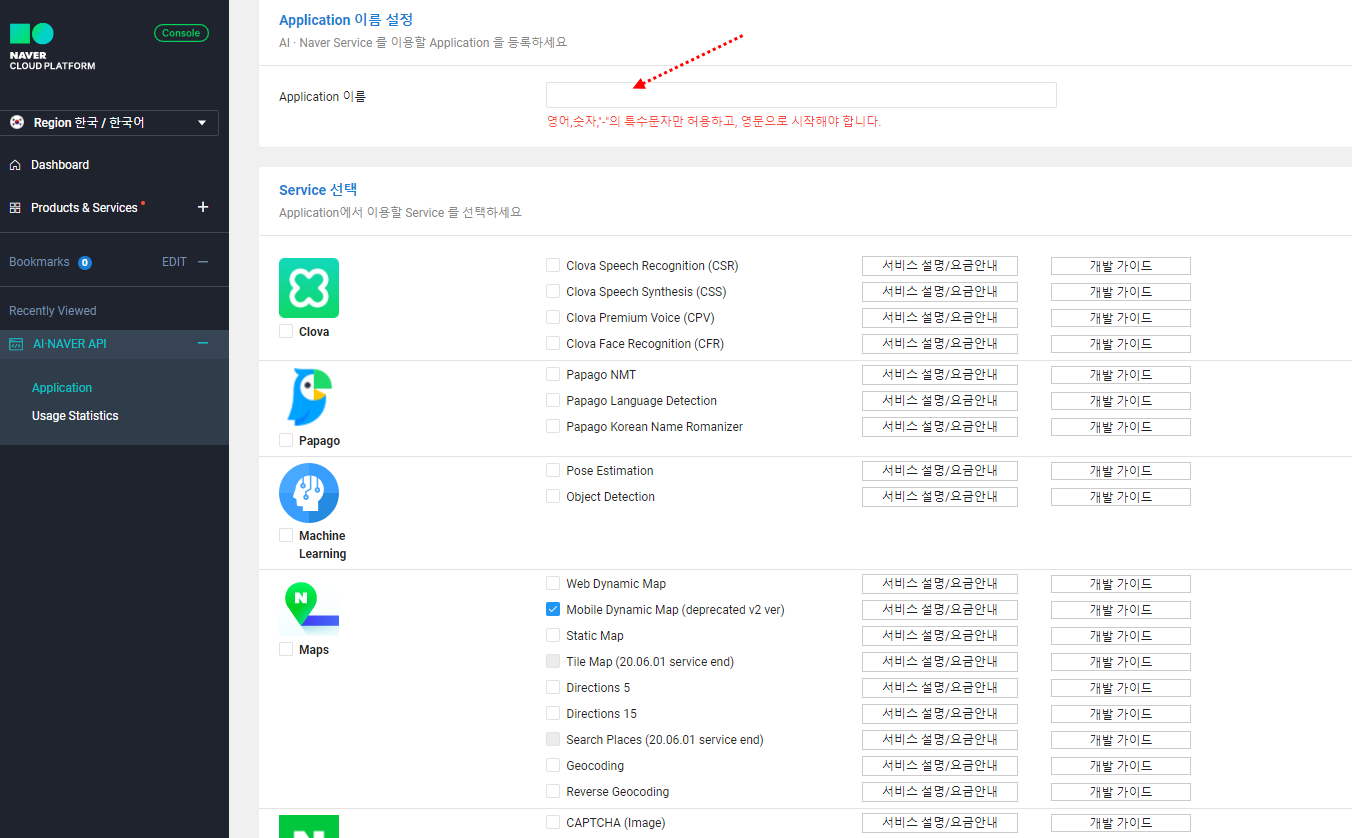Open 개발 가이드 for Papago Language Detection

pyautogui.click(x=1121, y=401)
